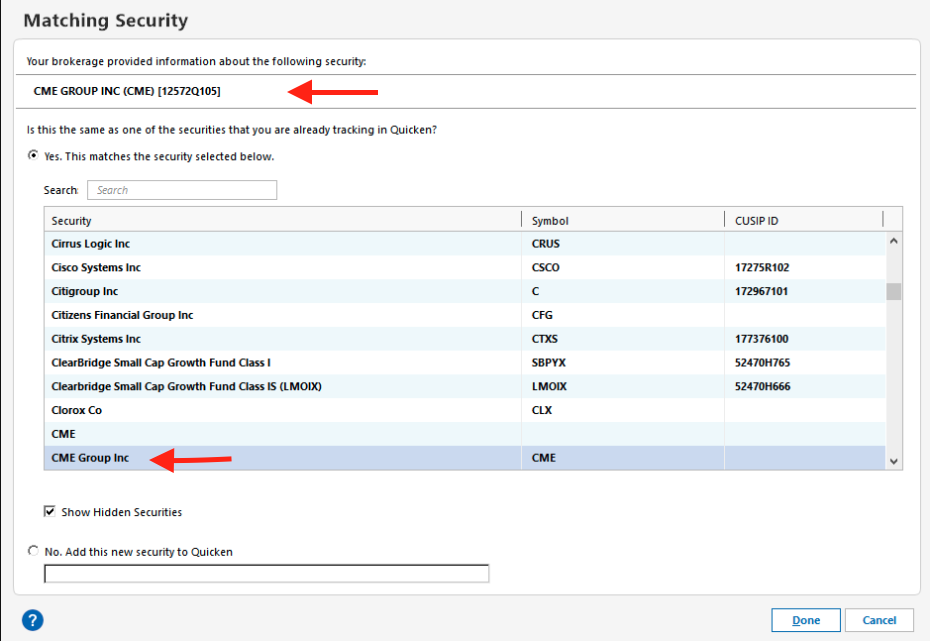Click the CME GROUP INC (CME) [12572Q105] text
The height and width of the screenshot is (641, 930).
click(127, 91)
